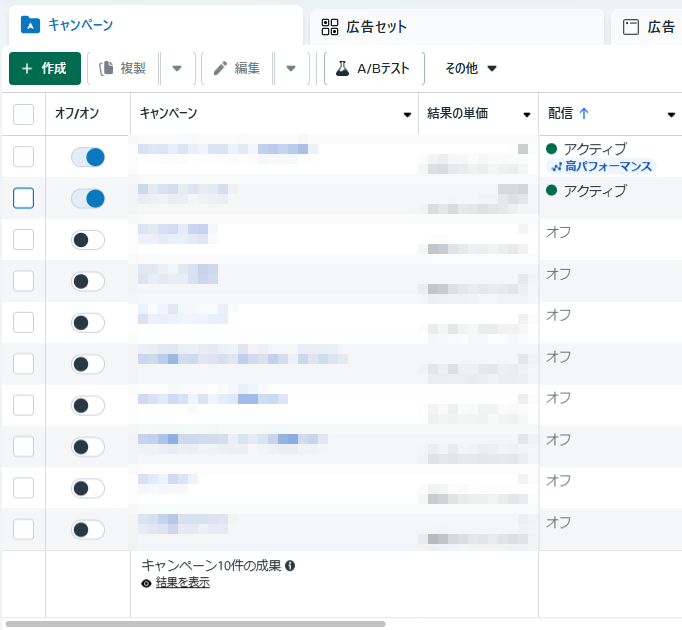Open the 結果の単価 column dropdown
Image resolution: width=682 pixels, height=630 pixels.
pos(527,114)
